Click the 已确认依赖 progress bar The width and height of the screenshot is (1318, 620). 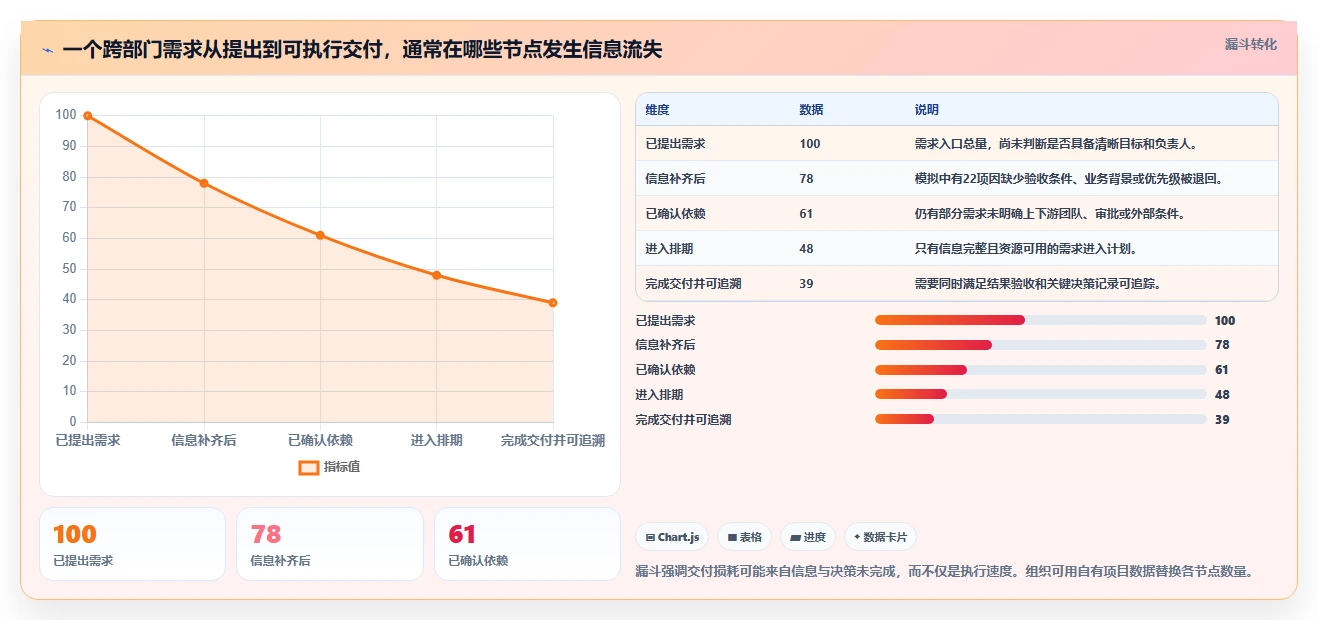(x=1041, y=370)
